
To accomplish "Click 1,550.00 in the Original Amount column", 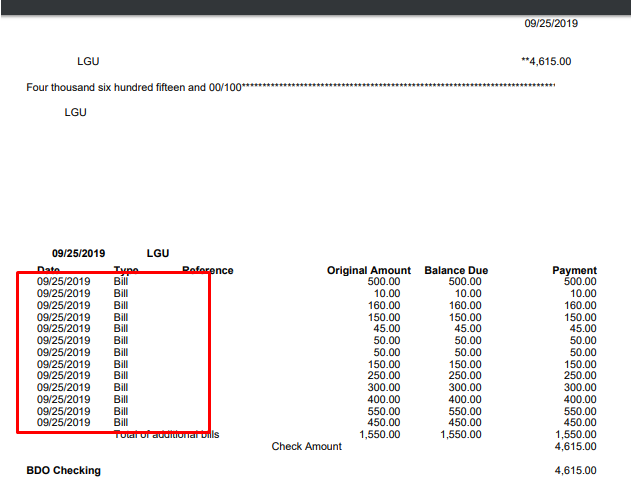I will (380, 434).
